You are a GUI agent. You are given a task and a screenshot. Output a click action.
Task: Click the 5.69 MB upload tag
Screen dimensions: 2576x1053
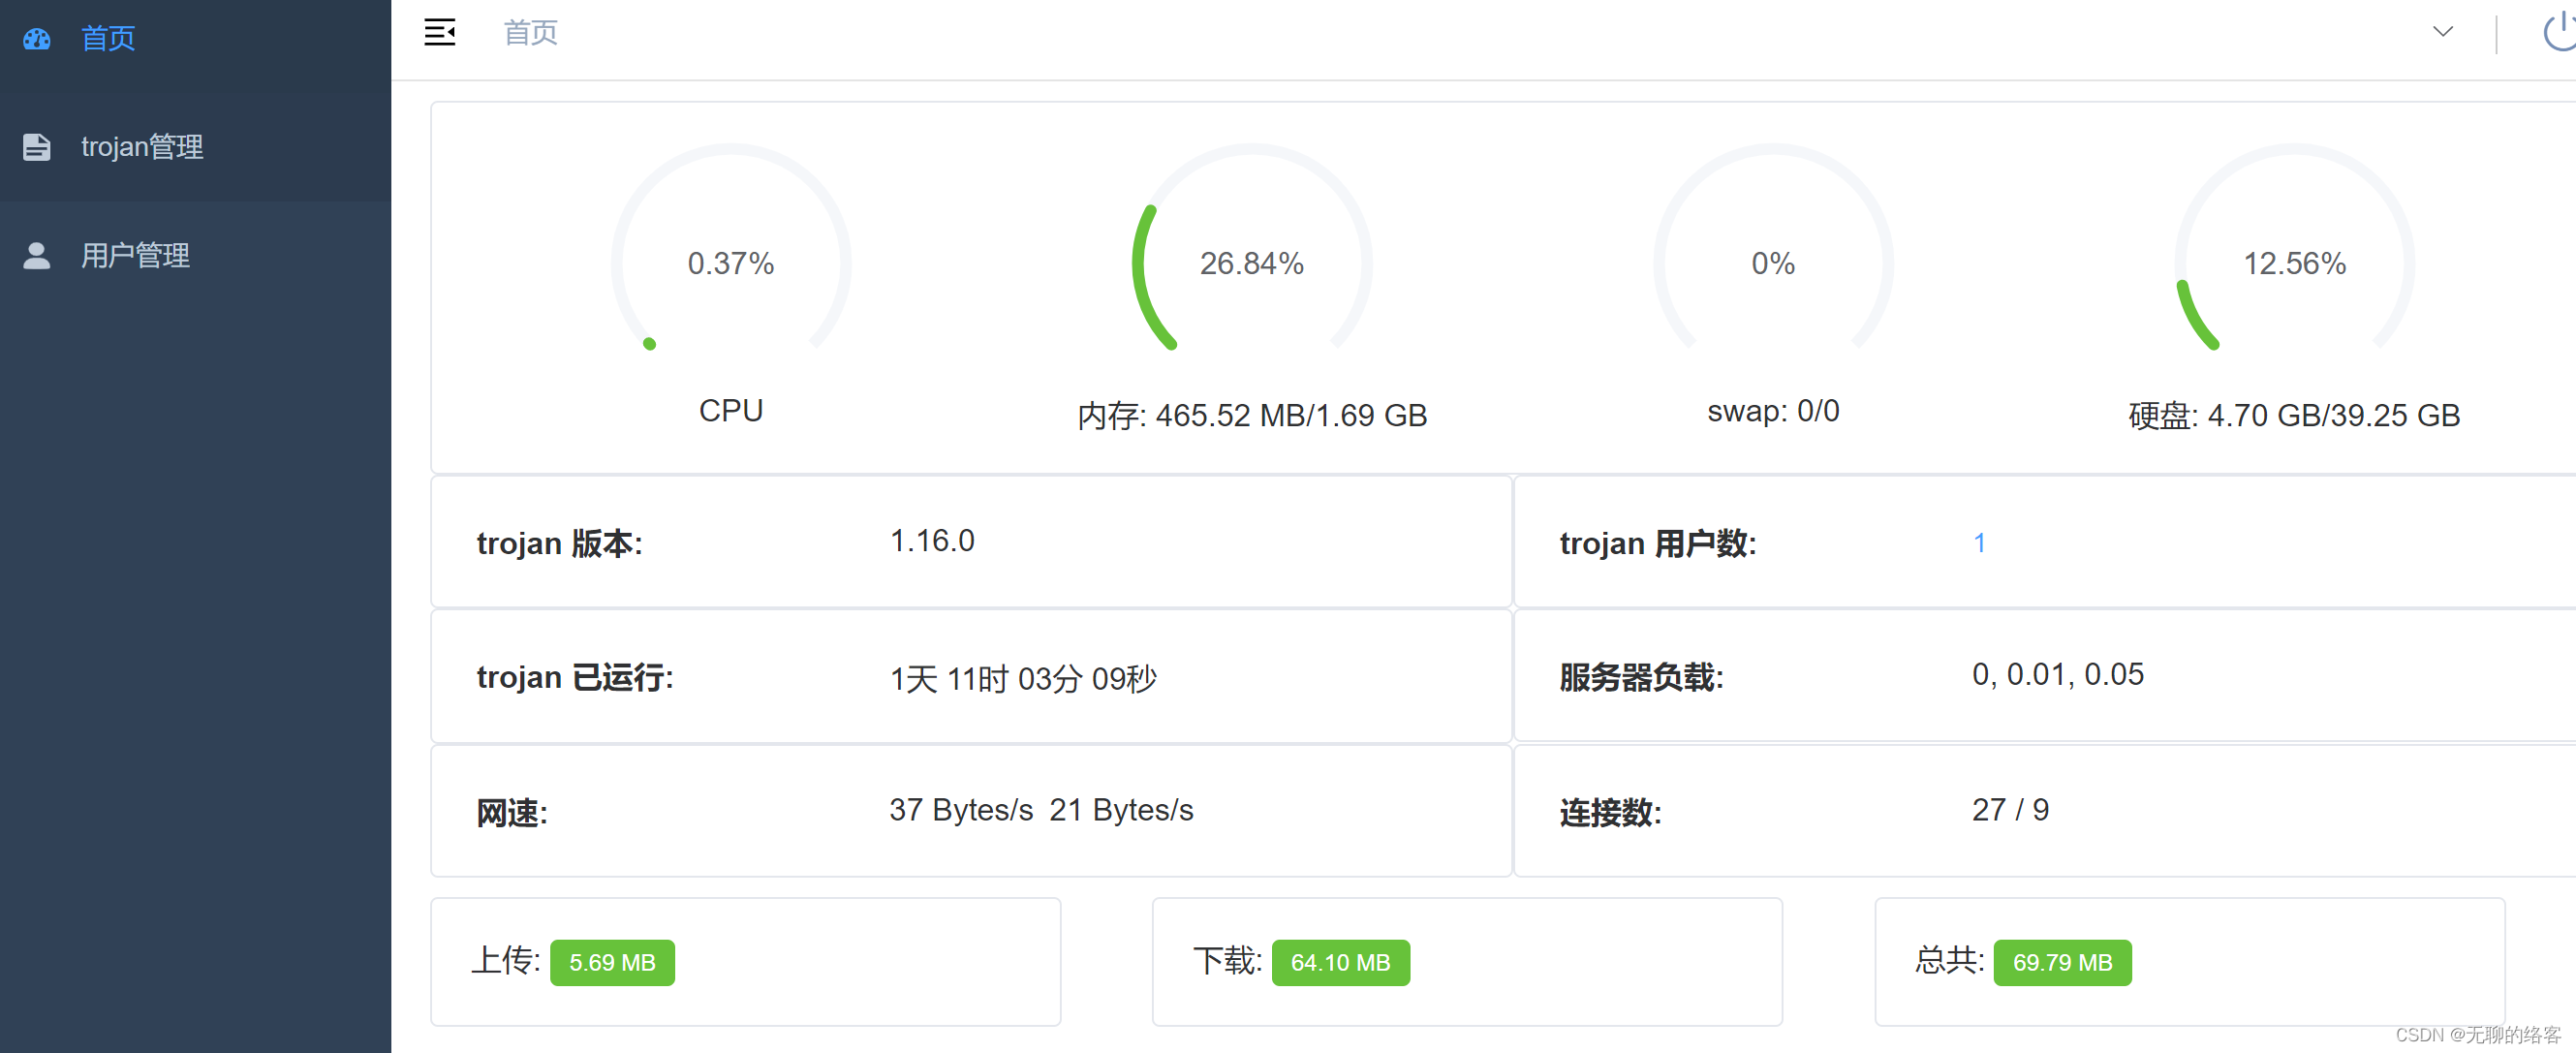tap(612, 962)
